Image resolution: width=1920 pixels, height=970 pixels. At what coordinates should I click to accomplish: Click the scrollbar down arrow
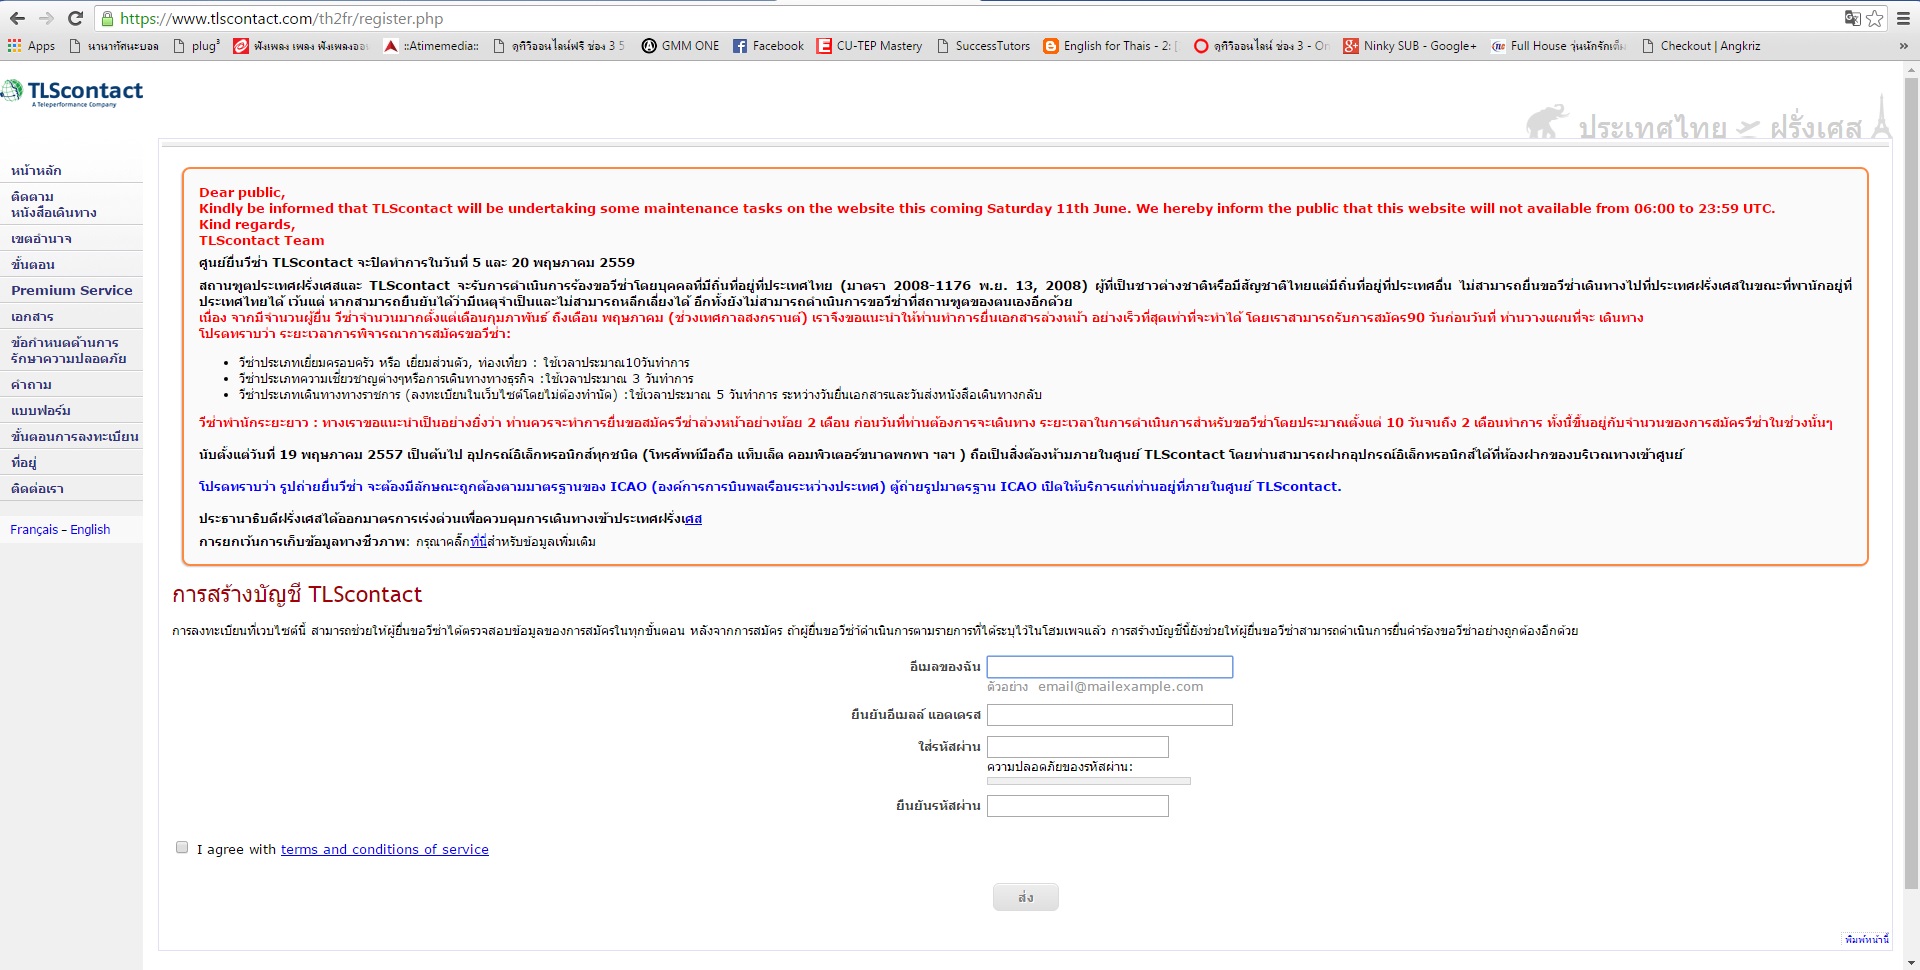tap(1911, 962)
